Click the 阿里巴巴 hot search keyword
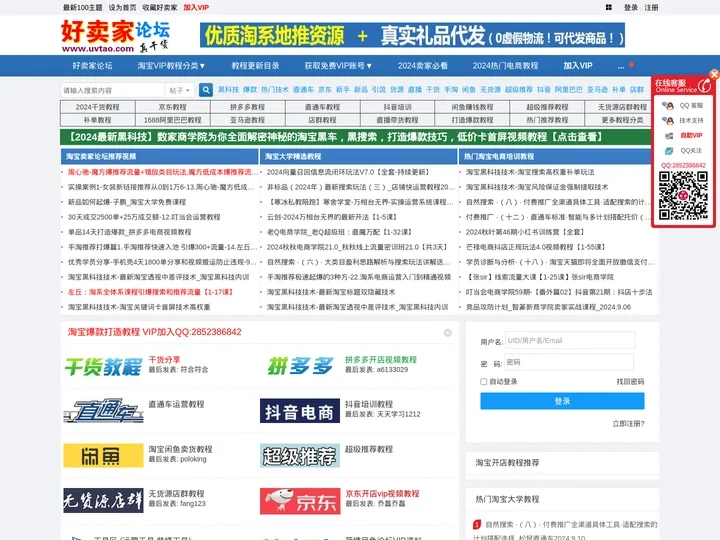720x540 pixels. (x=568, y=90)
